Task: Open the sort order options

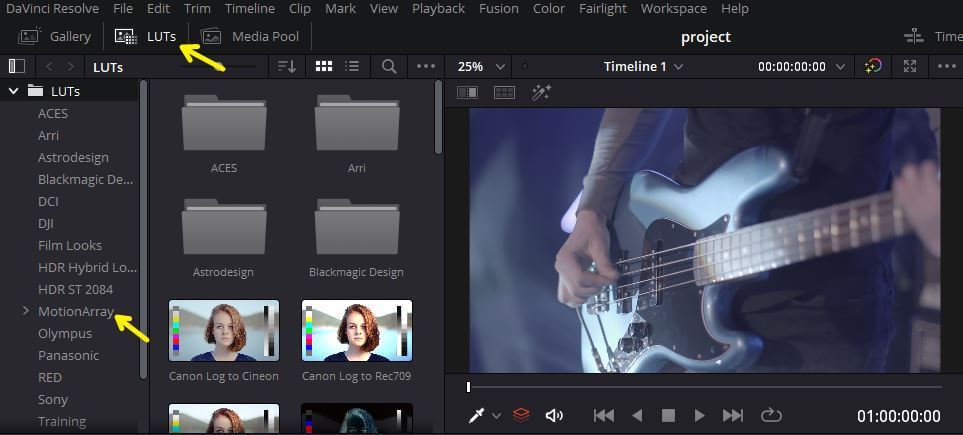Action: (287, 67)
